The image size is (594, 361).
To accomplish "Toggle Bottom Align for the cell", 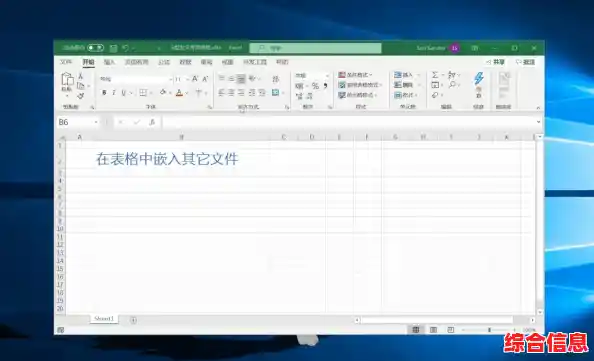I will 241,79.
